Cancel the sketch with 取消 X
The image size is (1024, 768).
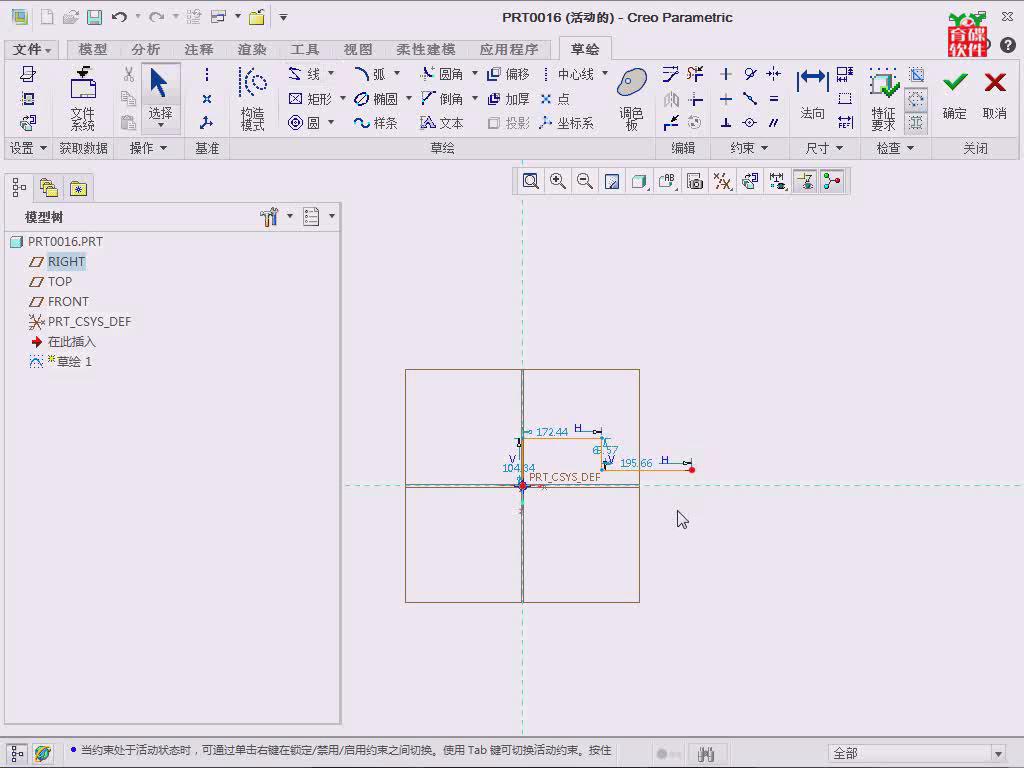tap(995, 95)
